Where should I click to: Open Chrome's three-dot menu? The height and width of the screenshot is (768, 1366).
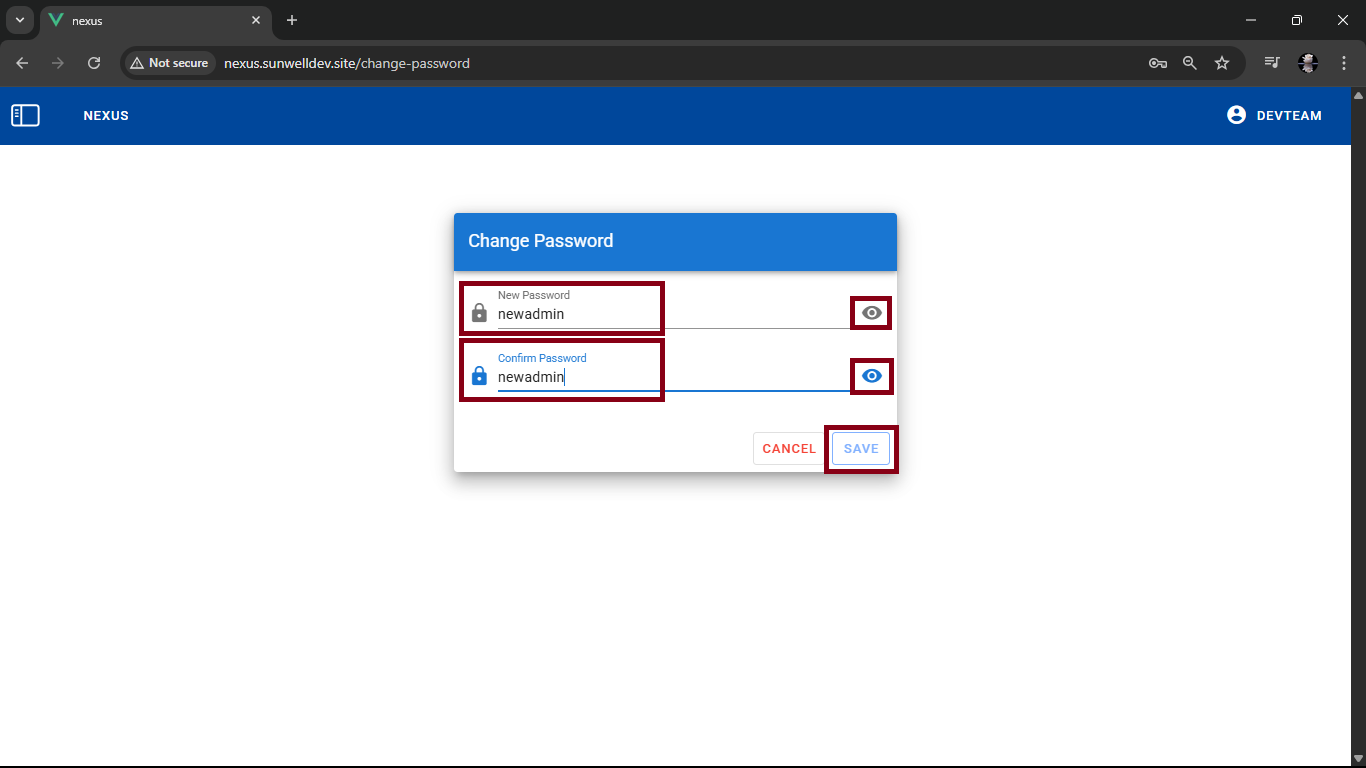[x=1344, y=63]
